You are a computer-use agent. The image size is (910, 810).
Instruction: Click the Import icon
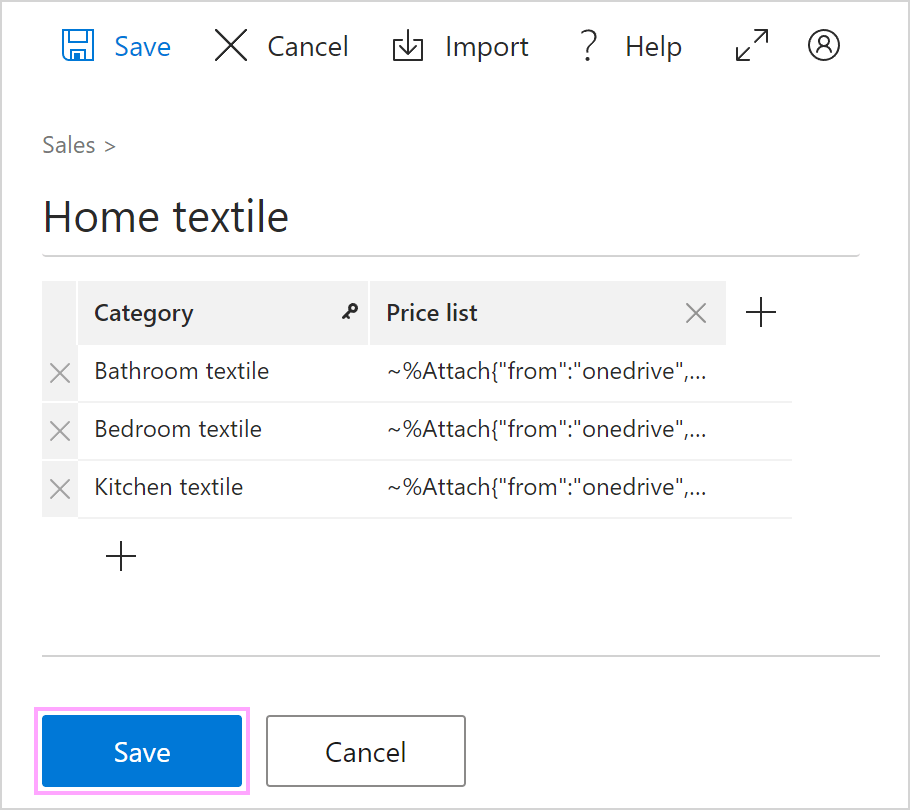pos(408,45)
